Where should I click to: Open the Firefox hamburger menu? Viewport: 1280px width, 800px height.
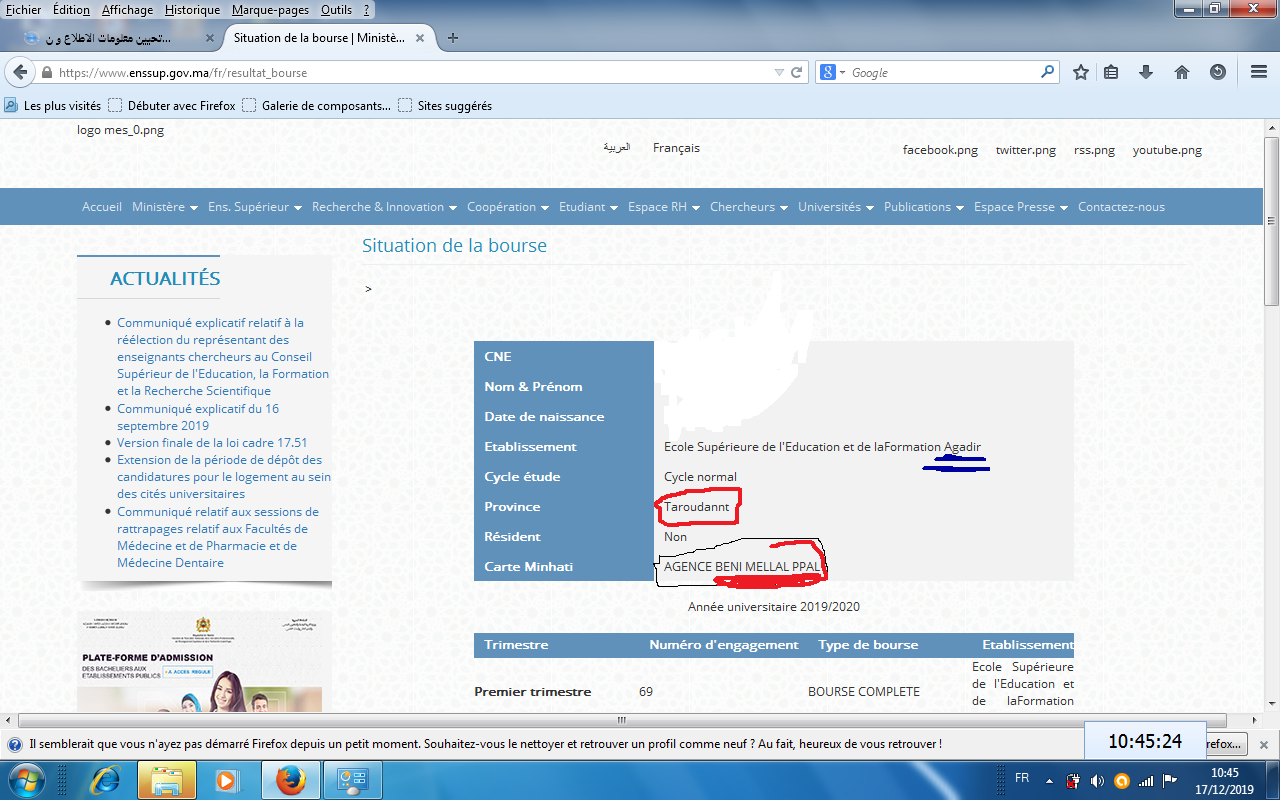point(1259,72)
